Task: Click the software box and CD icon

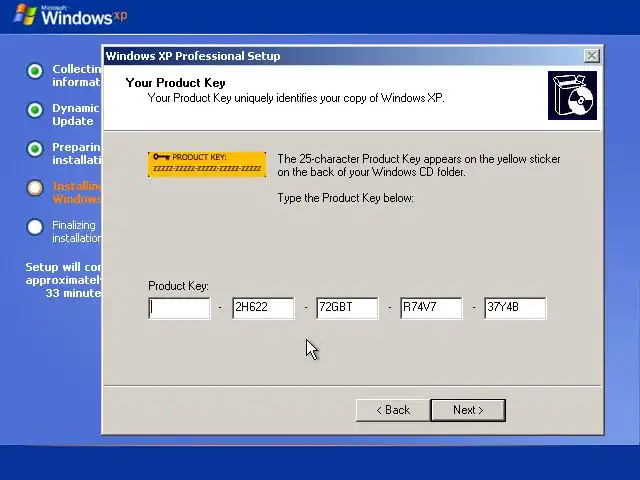Action: tap(572, 96)
